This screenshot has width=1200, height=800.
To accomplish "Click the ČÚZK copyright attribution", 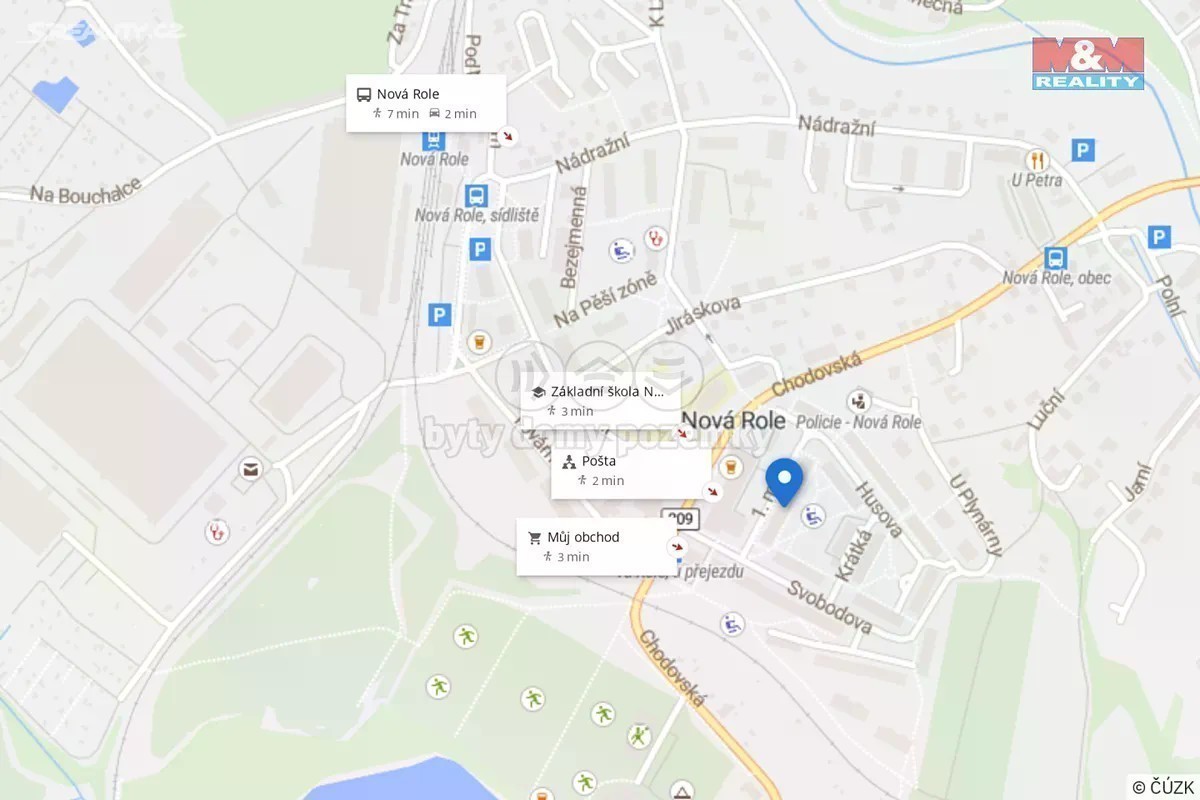I will (x=1164, y=787).
